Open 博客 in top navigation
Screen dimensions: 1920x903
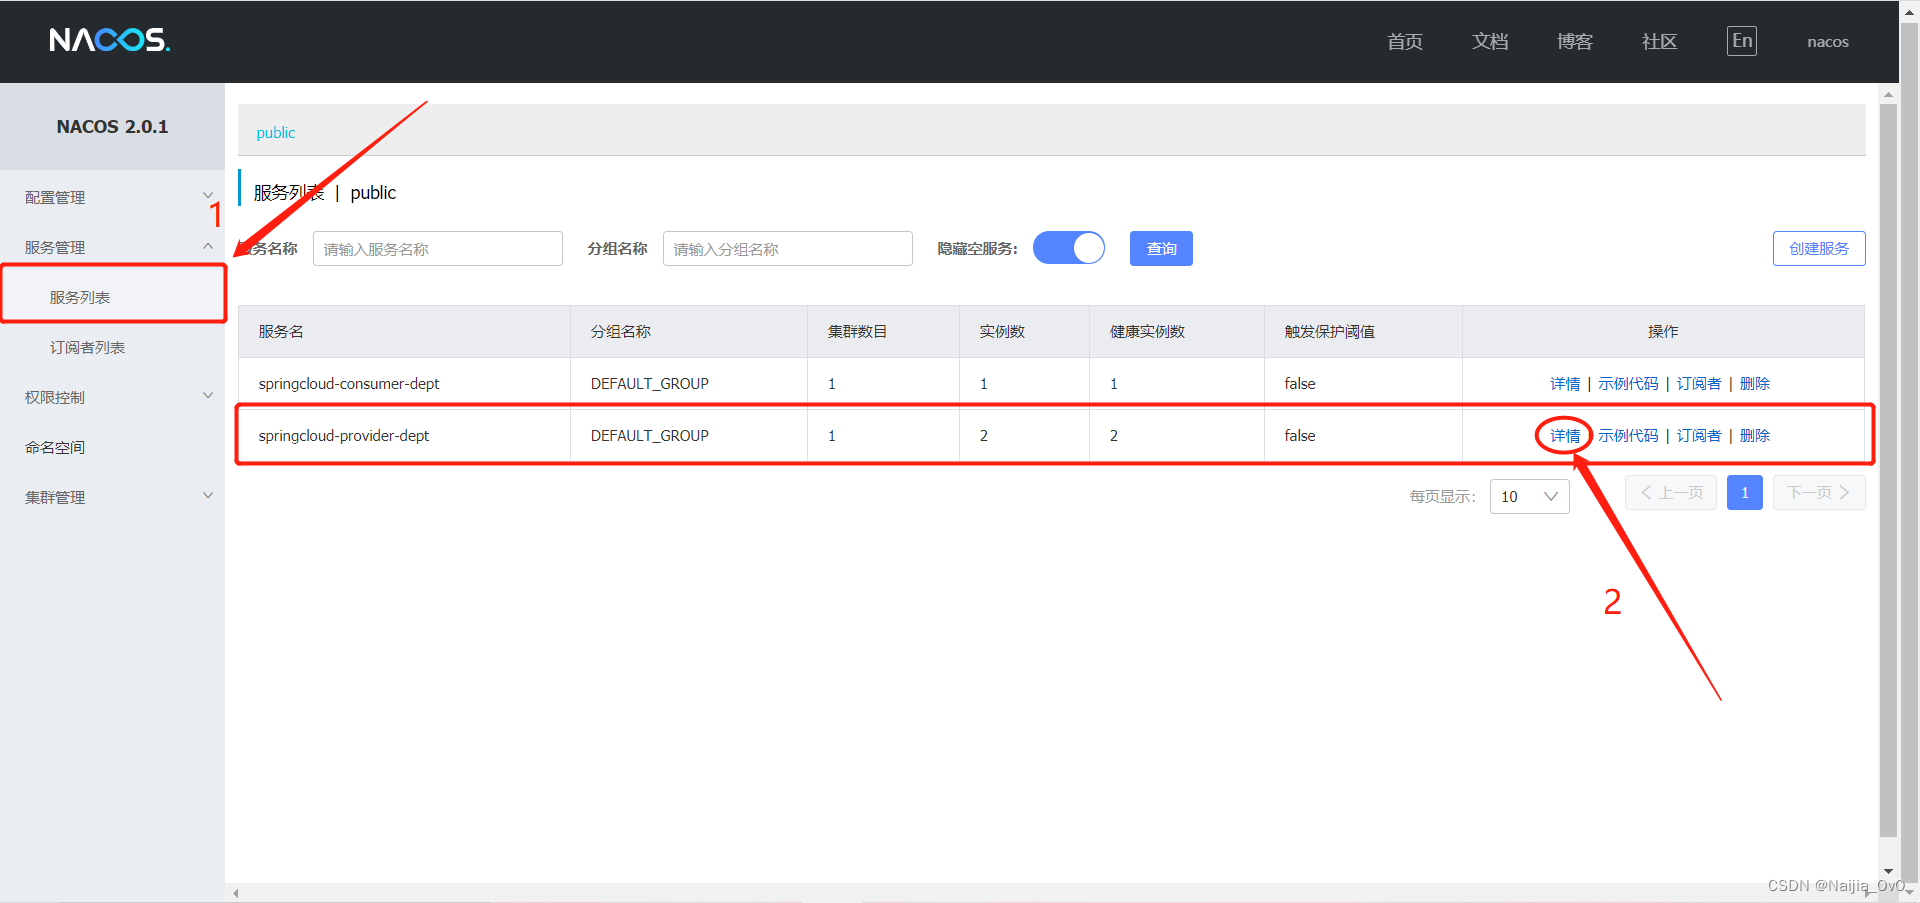1575,41
